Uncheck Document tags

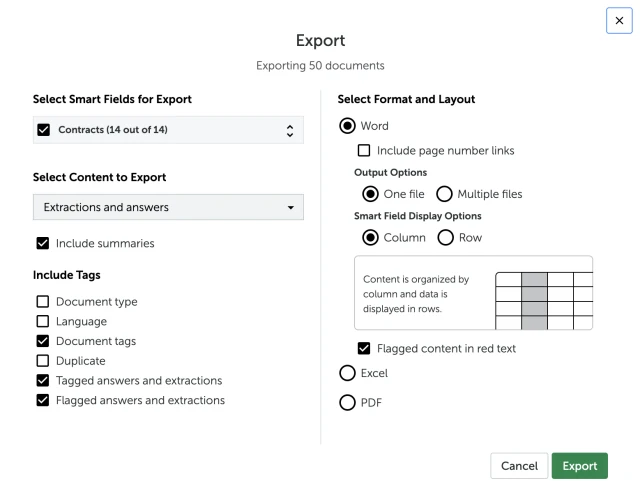(42, 341)
